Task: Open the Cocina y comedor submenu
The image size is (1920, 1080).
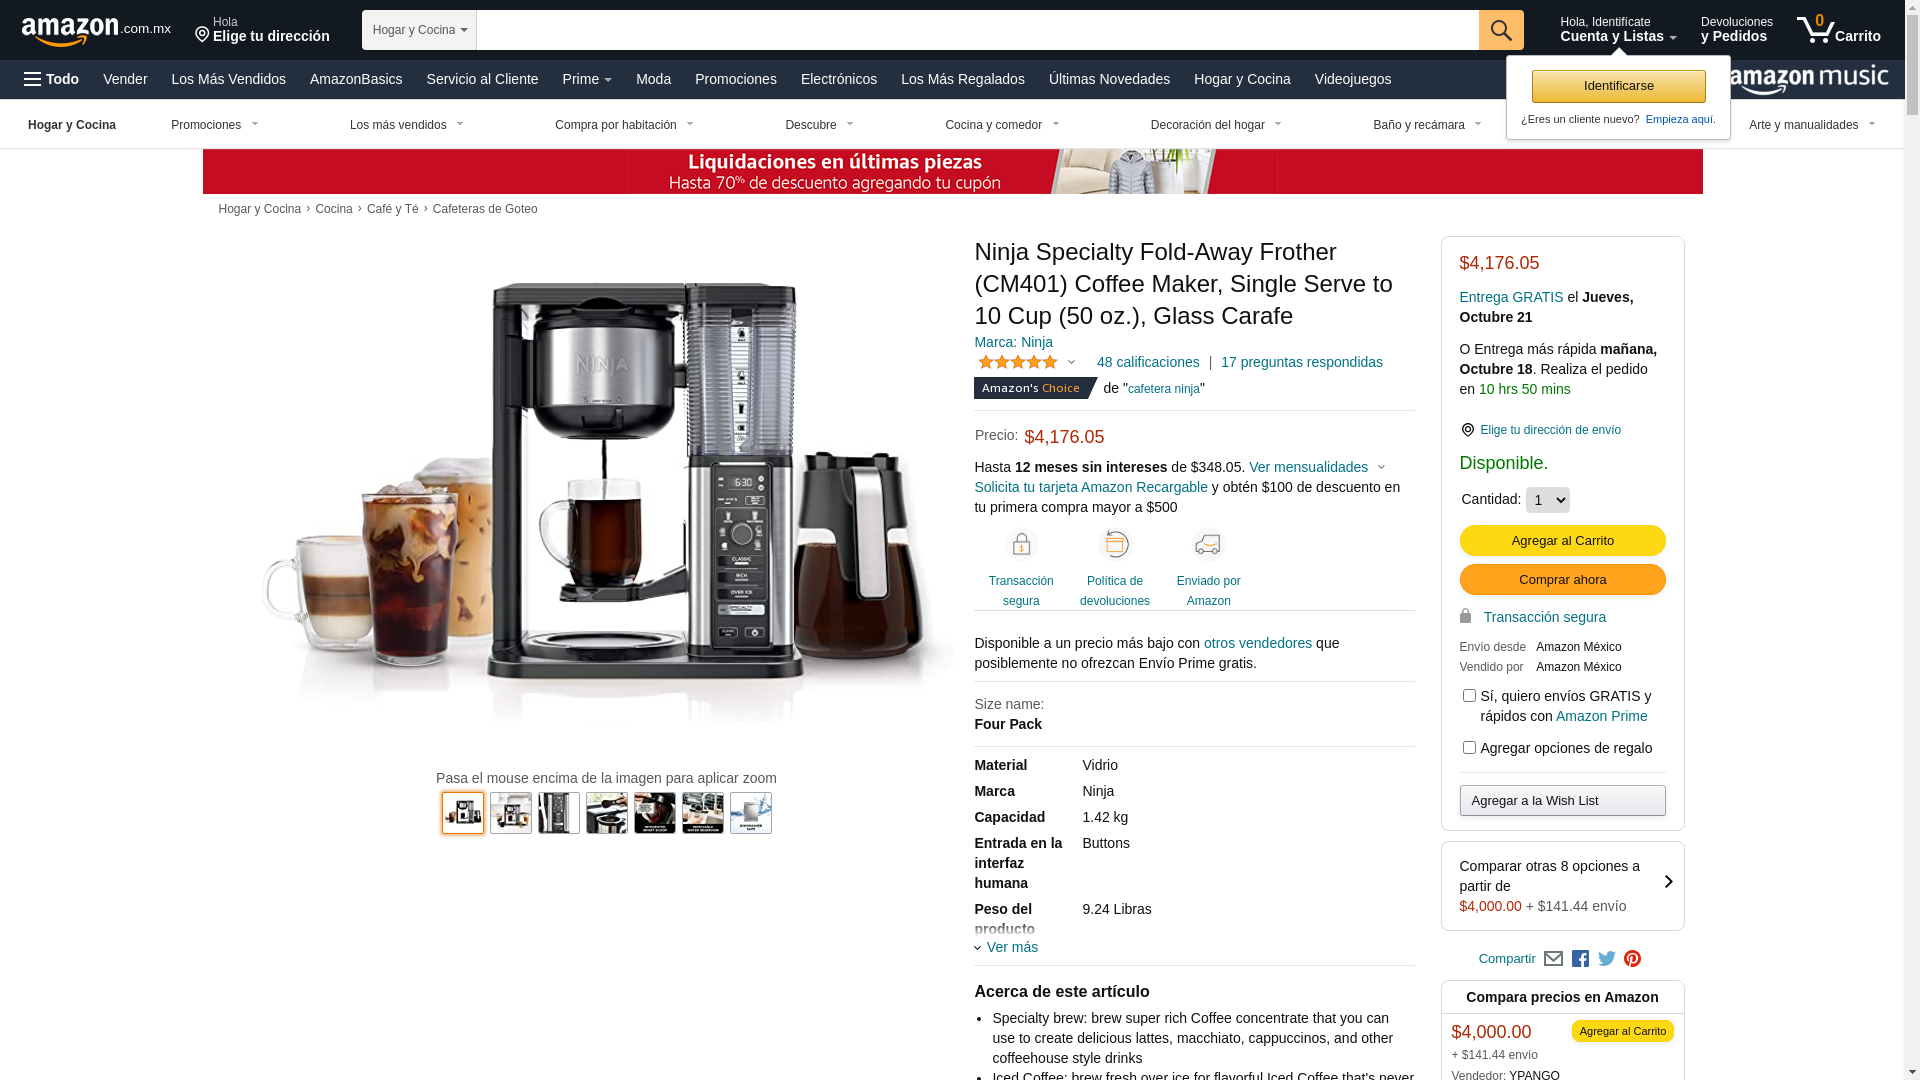Action: coord(1002,125)
